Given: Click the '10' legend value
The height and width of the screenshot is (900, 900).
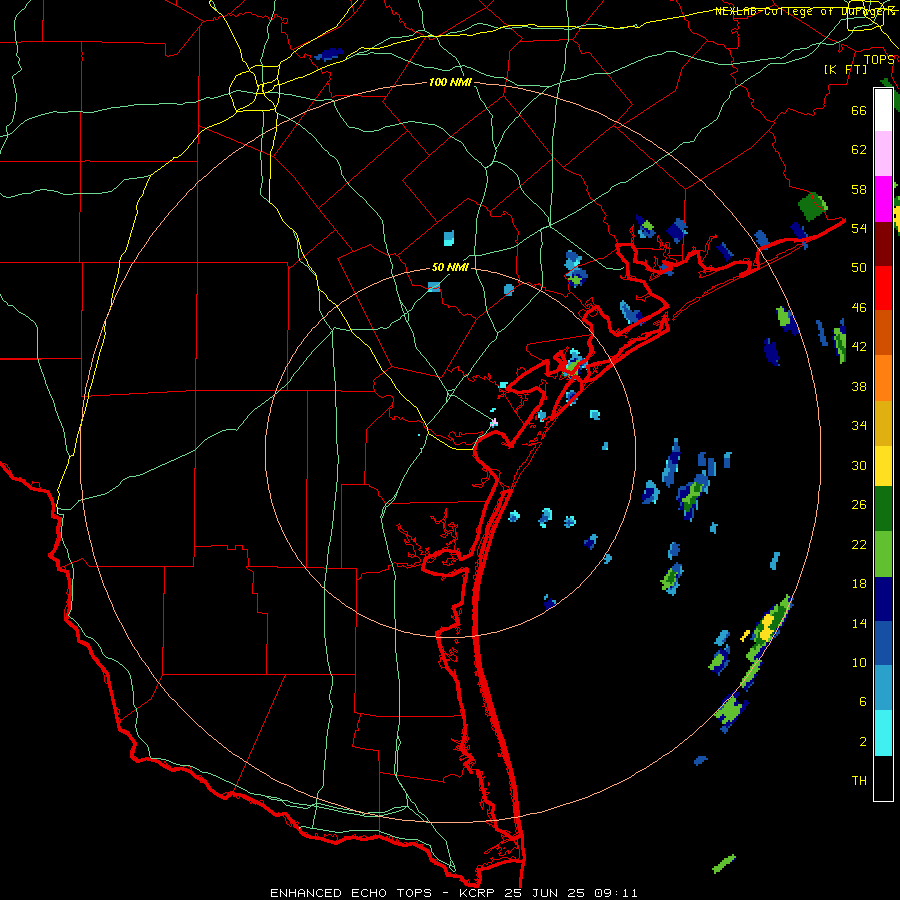Looking at the screenshot, I should pyautogui.click(x=859, y=662).
